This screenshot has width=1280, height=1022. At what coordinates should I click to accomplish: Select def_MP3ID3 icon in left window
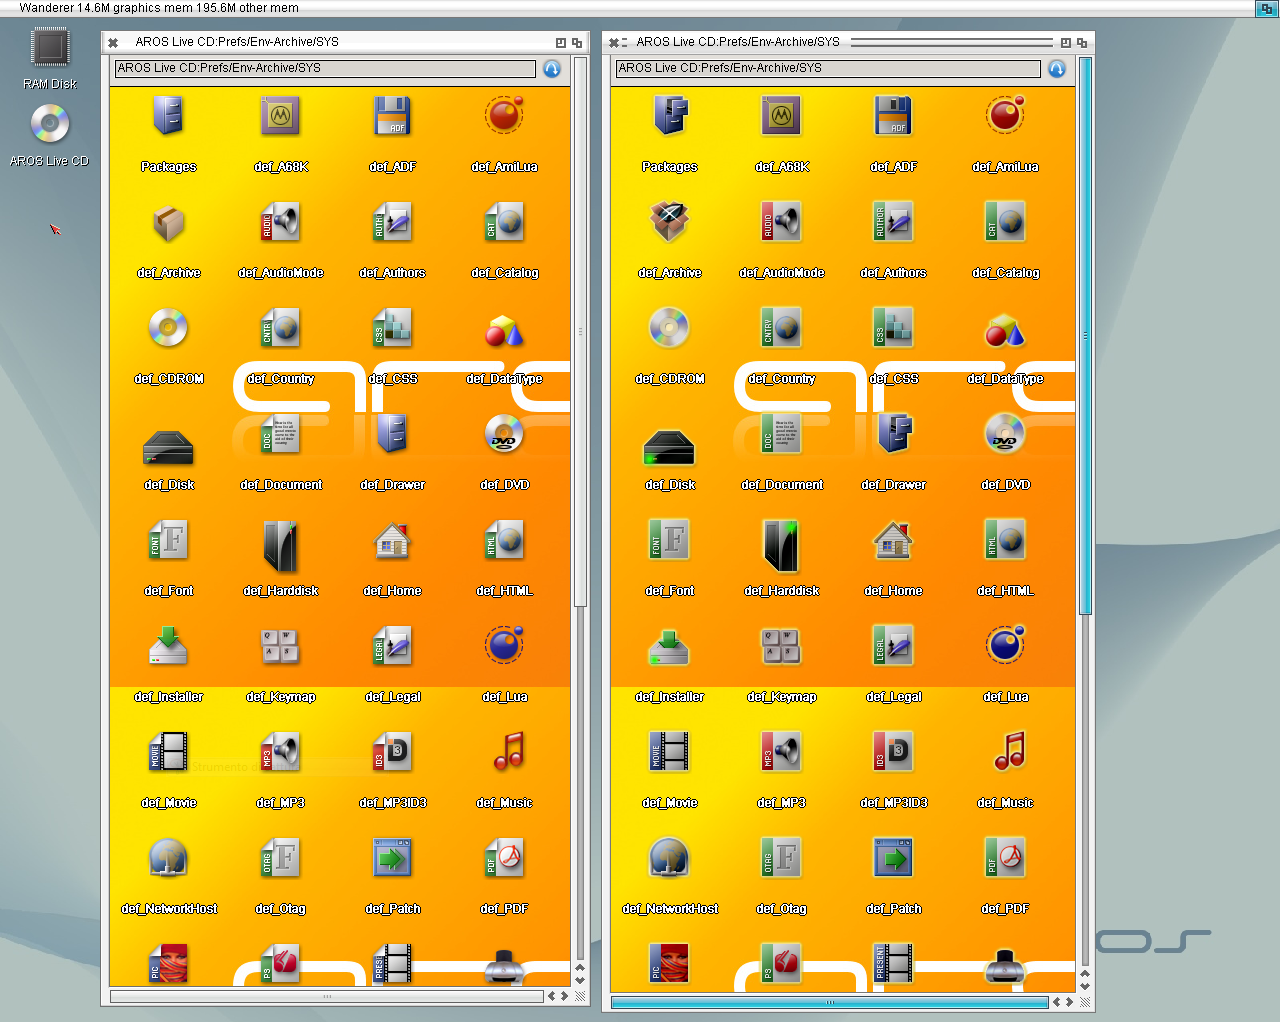[x=392, y=752]
